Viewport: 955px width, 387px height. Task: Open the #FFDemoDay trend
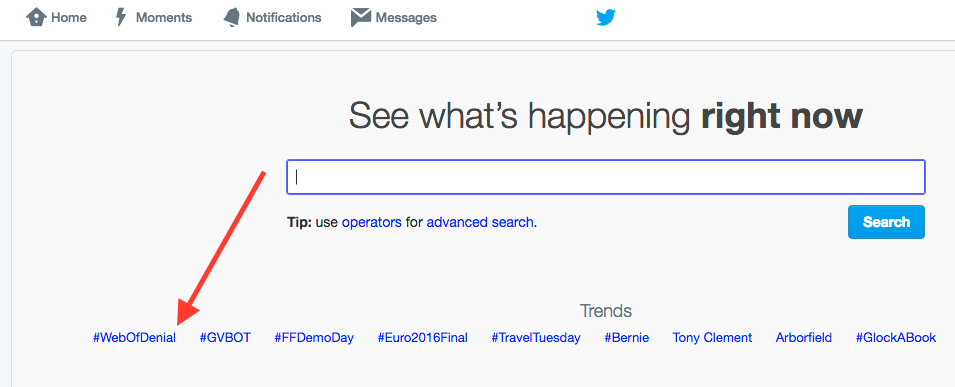(x=314, y=338)
